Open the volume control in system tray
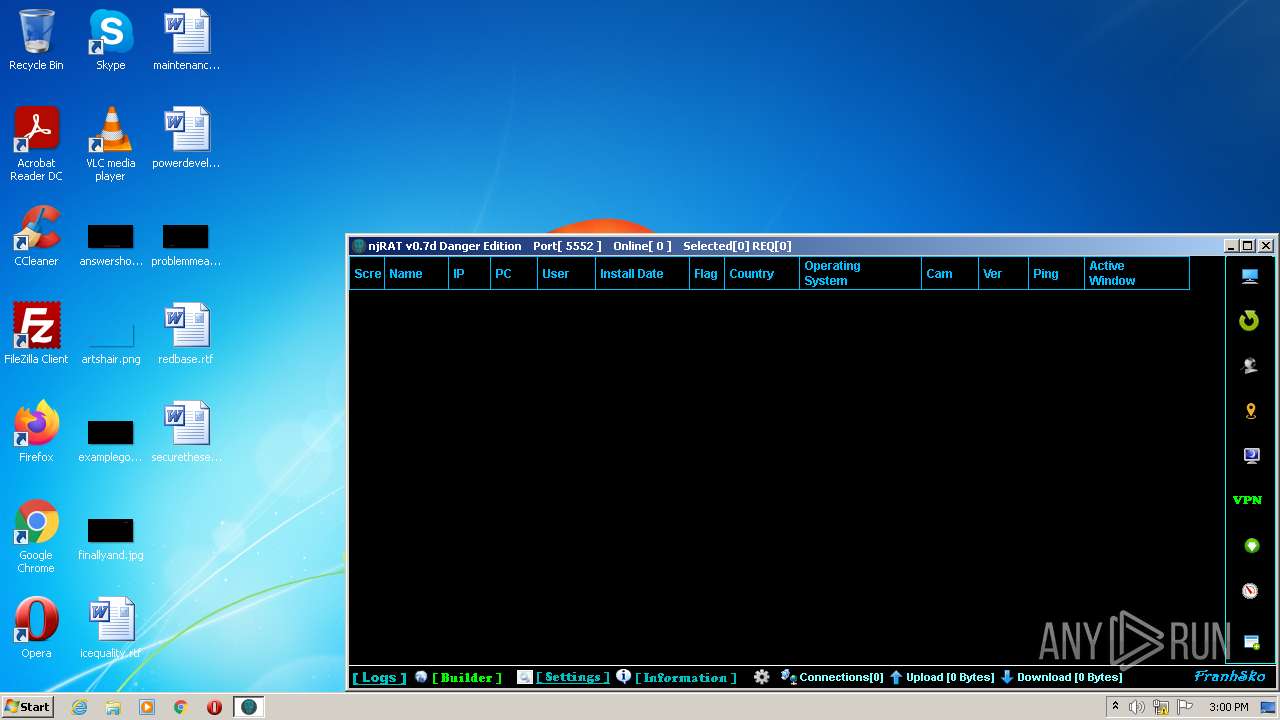The width and height of the screenshot is (1280, 720). tap(1137, 707)
